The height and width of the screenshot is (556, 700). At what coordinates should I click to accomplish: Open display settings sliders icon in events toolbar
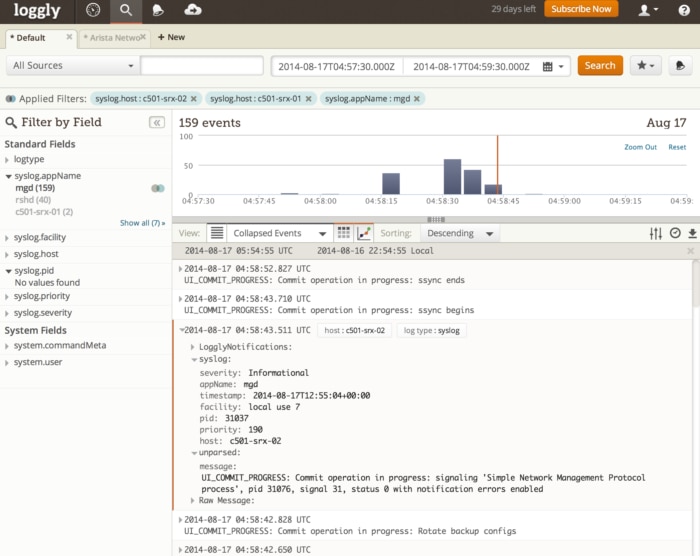pyautogui.click(x=656, y=233)
